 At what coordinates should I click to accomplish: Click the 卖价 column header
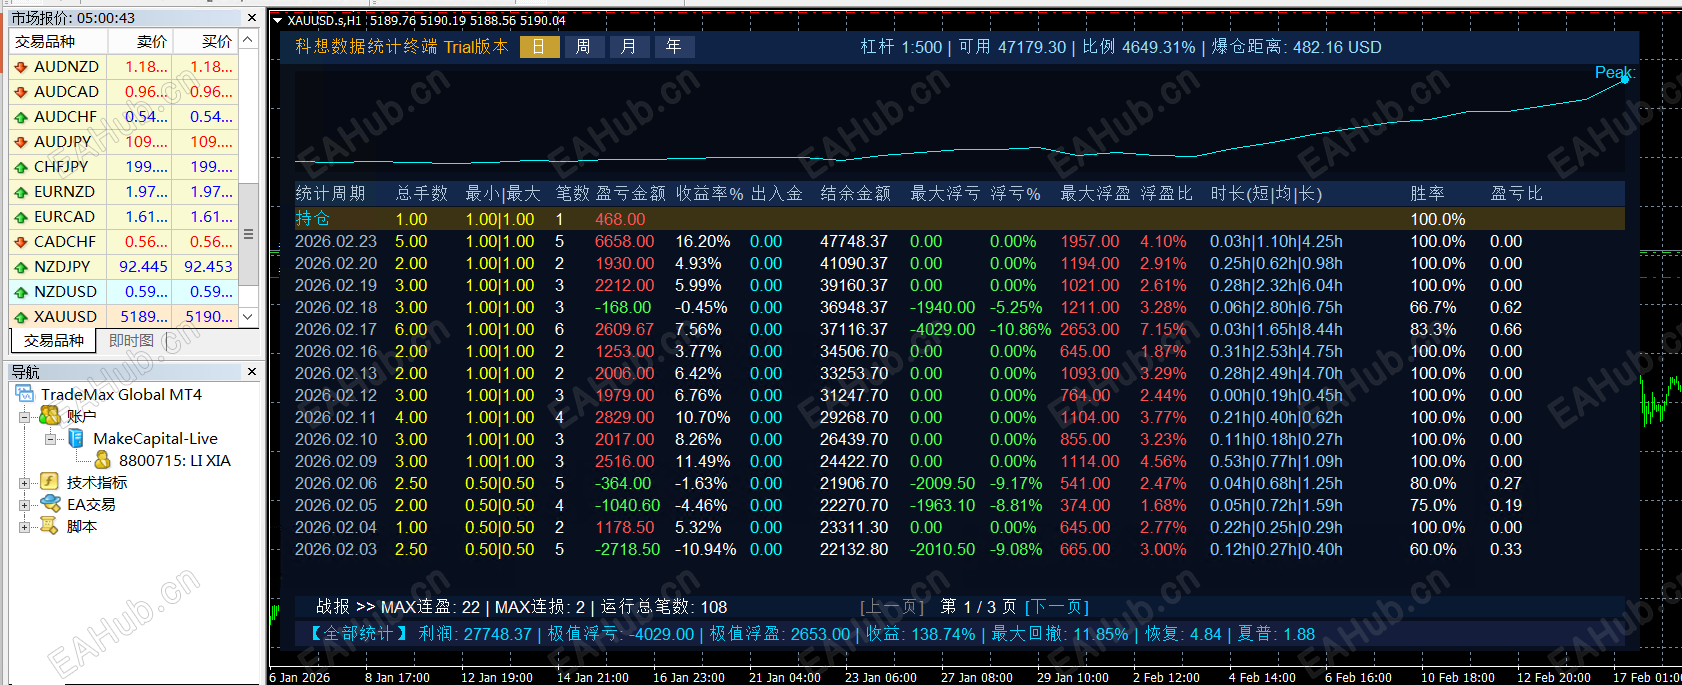pos(141,41)
